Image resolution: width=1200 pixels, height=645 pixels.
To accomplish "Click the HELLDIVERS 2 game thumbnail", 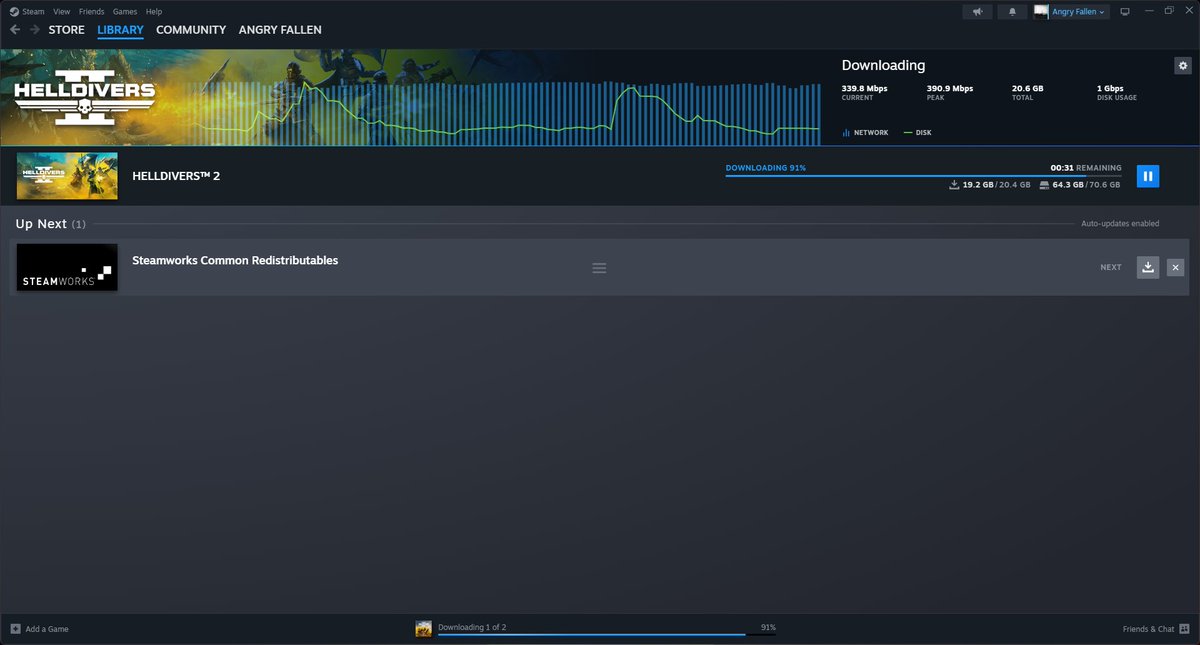I will [x=67, y=176].
